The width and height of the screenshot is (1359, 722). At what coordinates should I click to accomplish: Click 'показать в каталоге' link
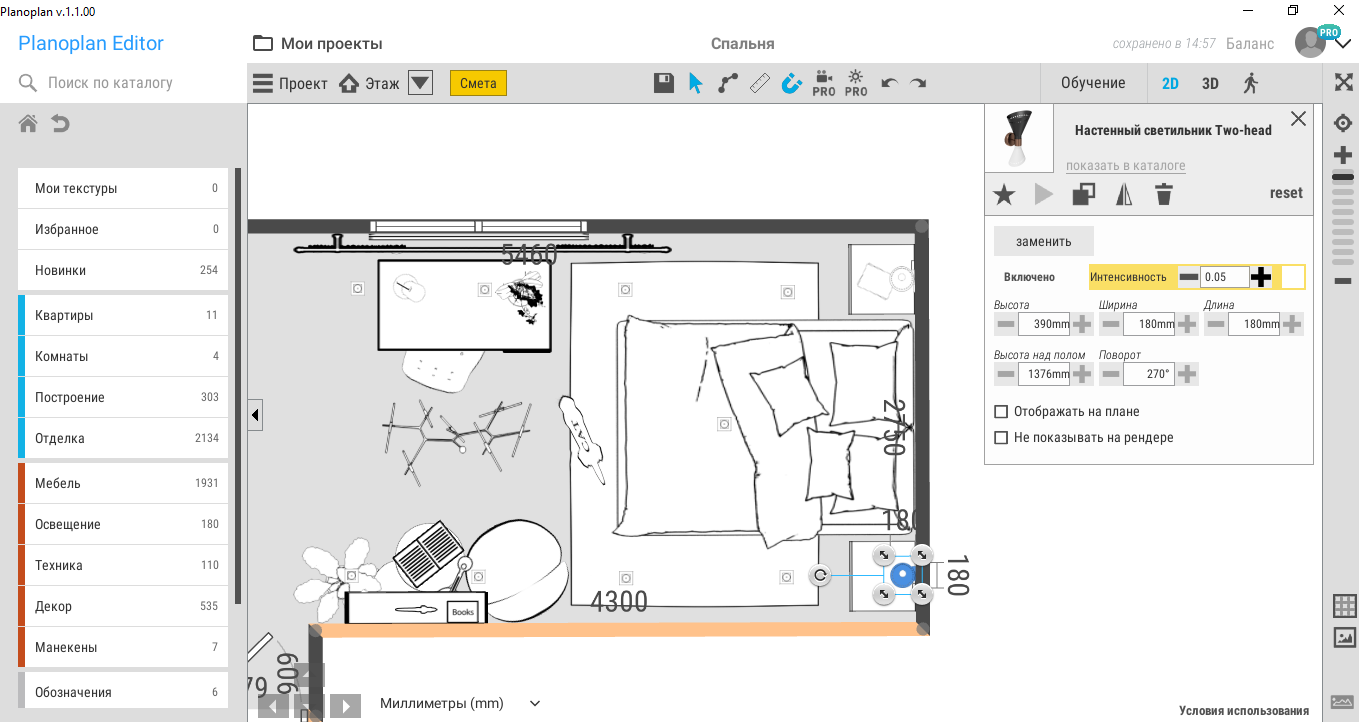tap(1126, 166)
